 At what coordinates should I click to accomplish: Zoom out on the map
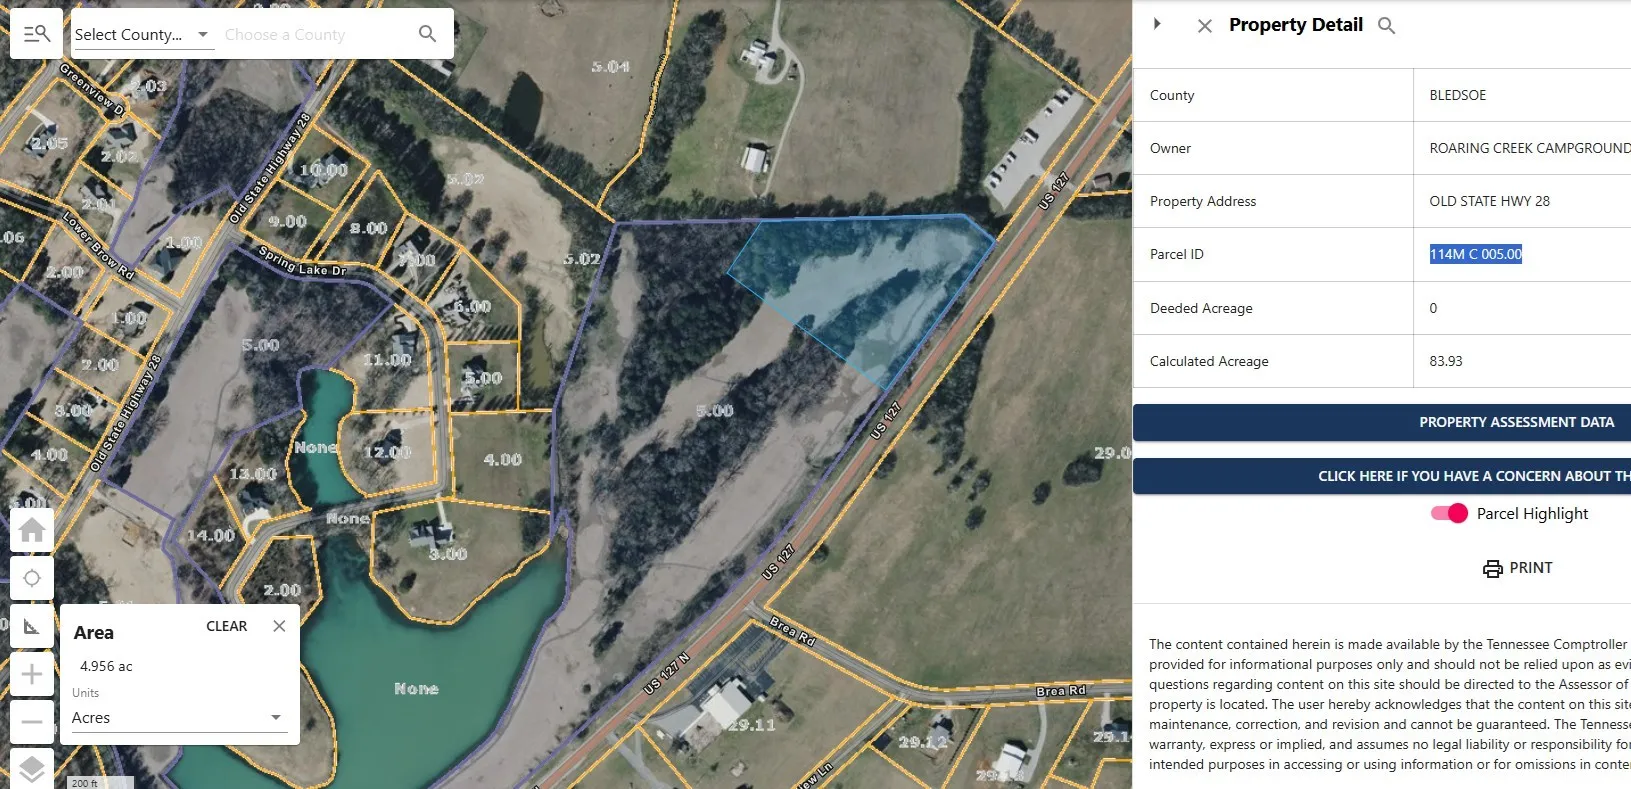[32, 722]
